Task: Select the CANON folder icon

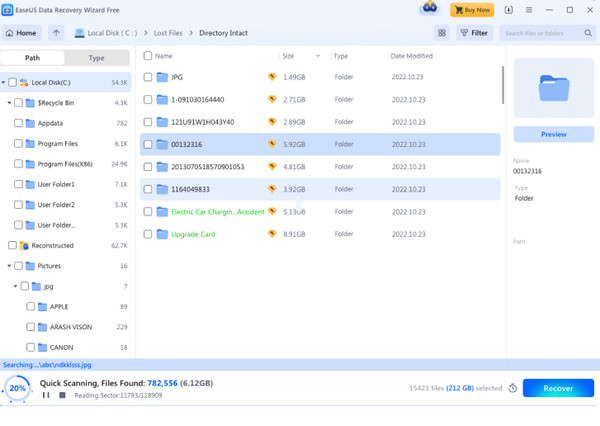Action: point(42,347)
